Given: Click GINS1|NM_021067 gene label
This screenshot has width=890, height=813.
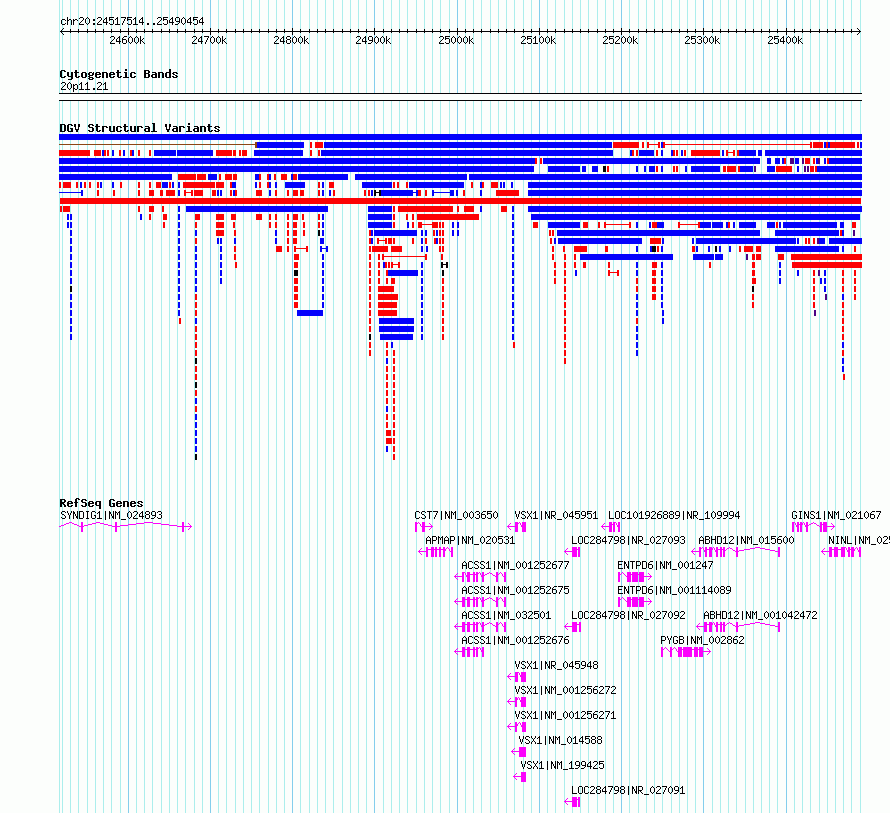Looking at the screenshot, I should coord(837,516).
